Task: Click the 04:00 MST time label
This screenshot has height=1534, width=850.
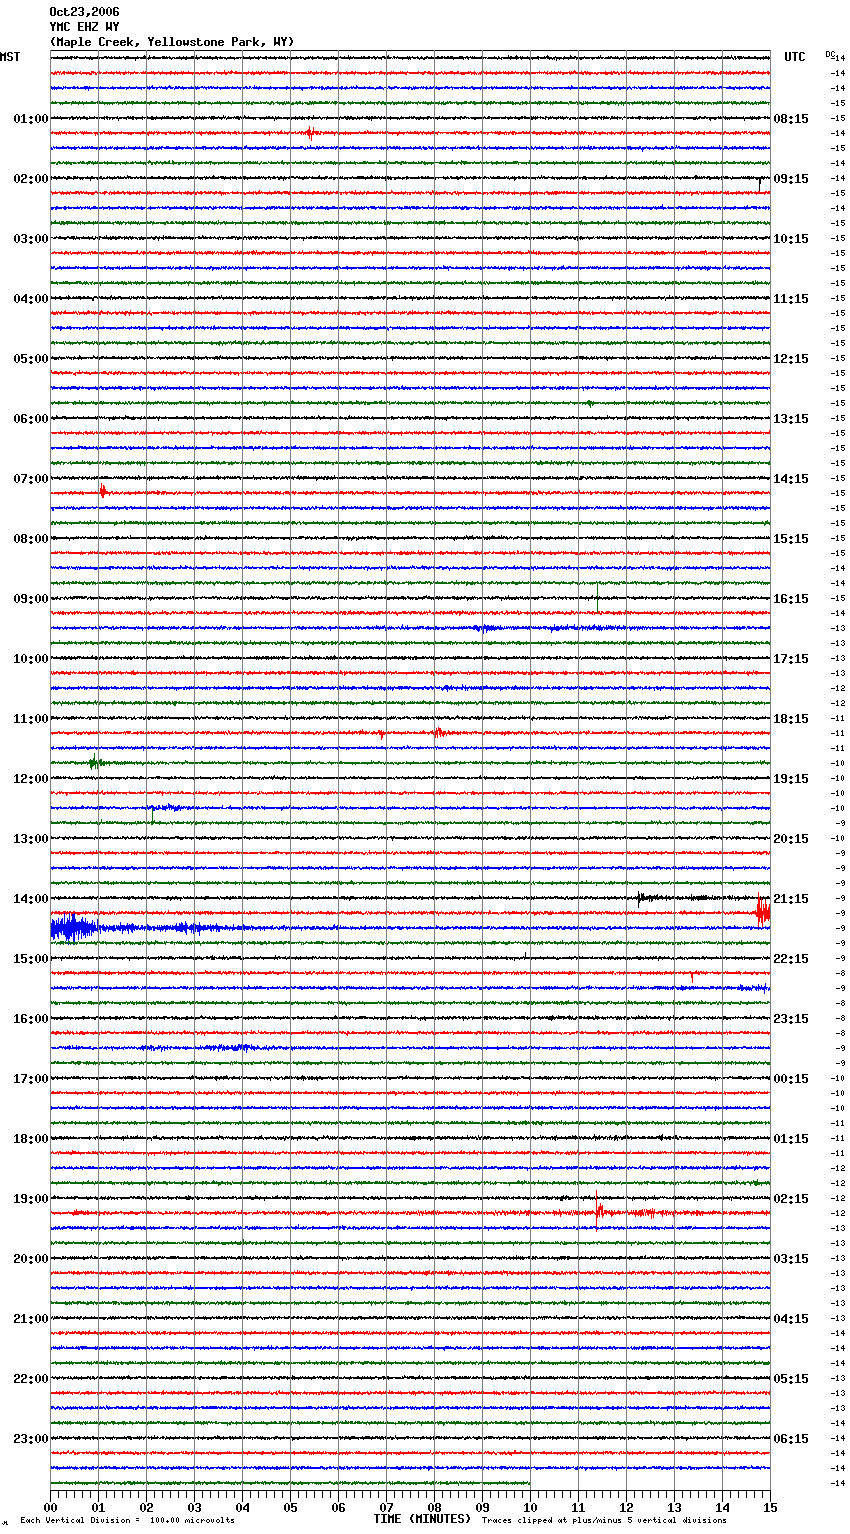Action: pos(31,299)
